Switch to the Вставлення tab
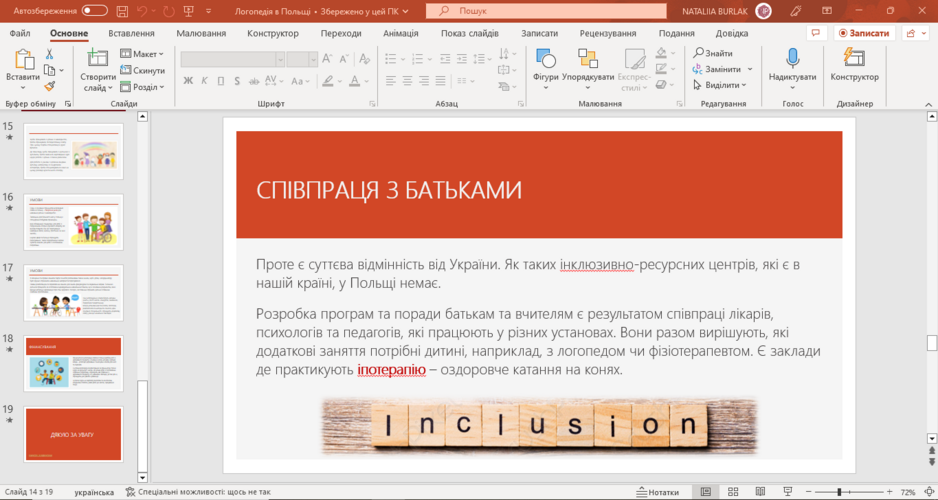 tap(132, 33)
